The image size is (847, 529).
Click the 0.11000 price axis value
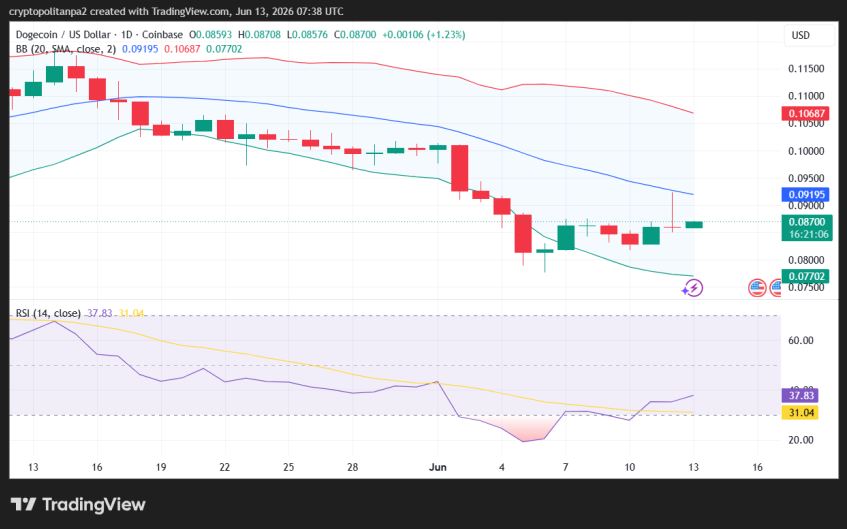(806, 96)
